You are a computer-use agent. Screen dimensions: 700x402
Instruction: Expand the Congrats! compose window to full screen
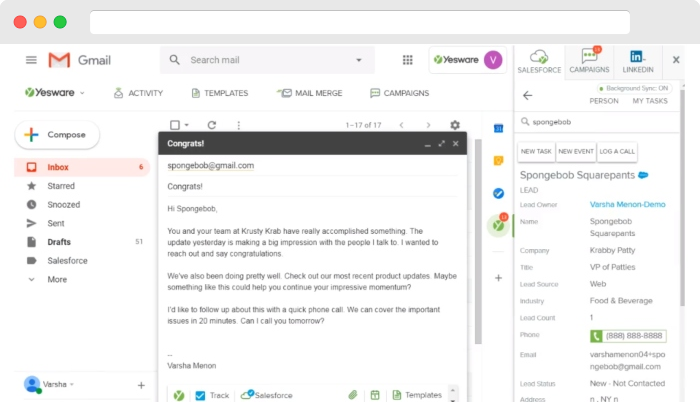442,143
